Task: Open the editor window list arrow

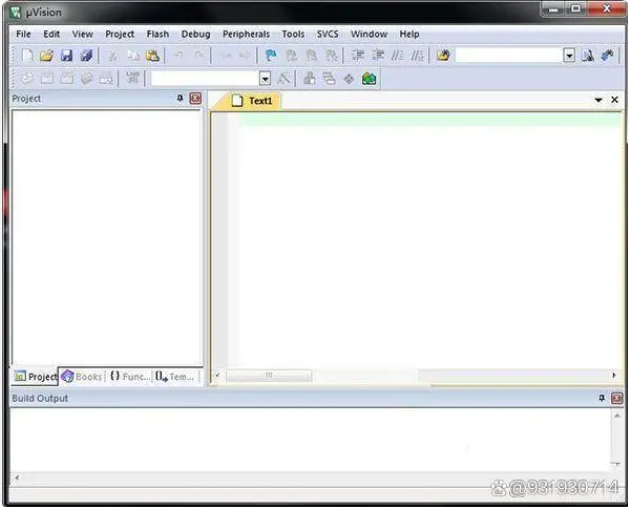Action: pos(598,100)
